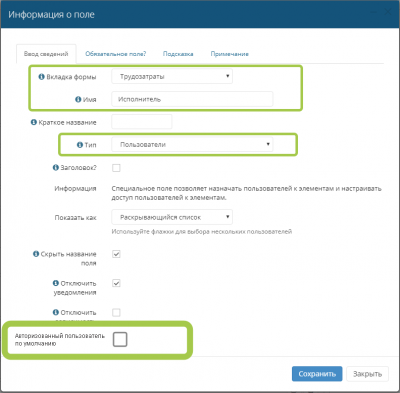Open the Примечание tab

pyautogui.click(x=230, y=54)
